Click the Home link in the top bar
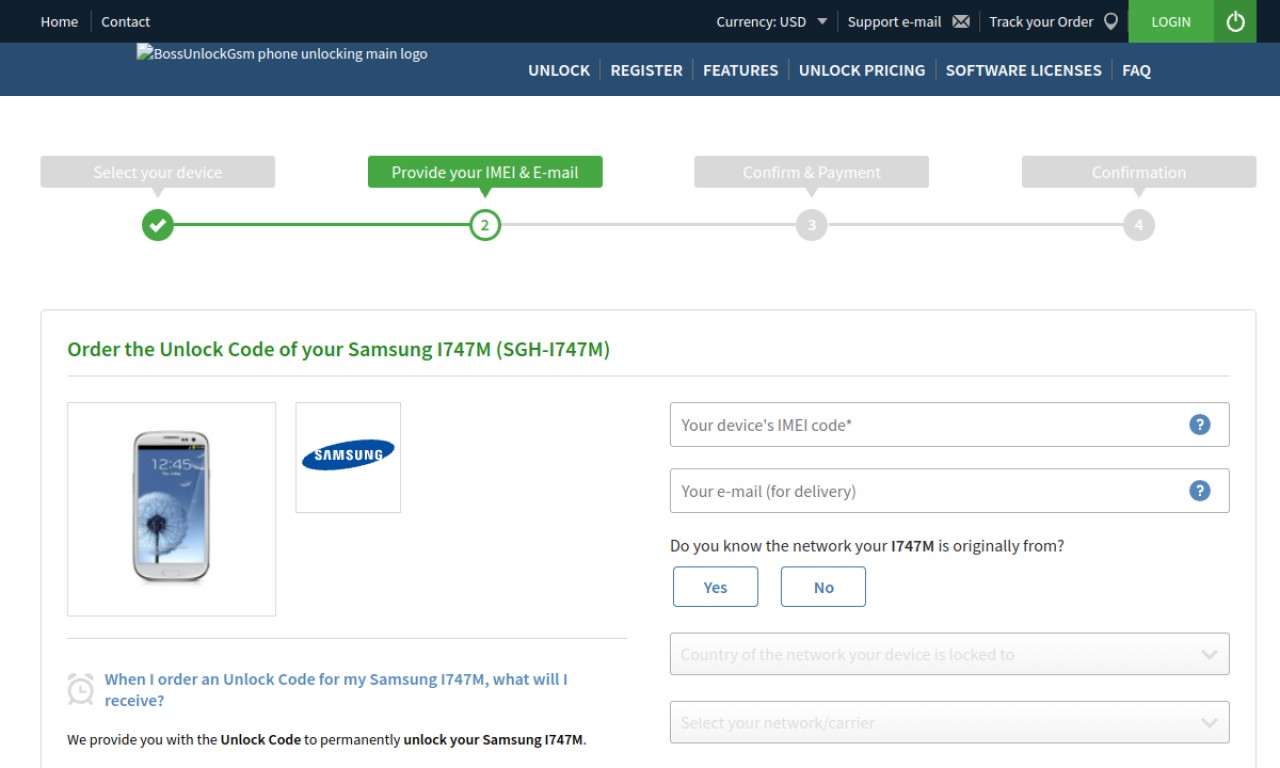This screenshot has height=768, width=1280. pyautogui.click(x=59, y=21)
